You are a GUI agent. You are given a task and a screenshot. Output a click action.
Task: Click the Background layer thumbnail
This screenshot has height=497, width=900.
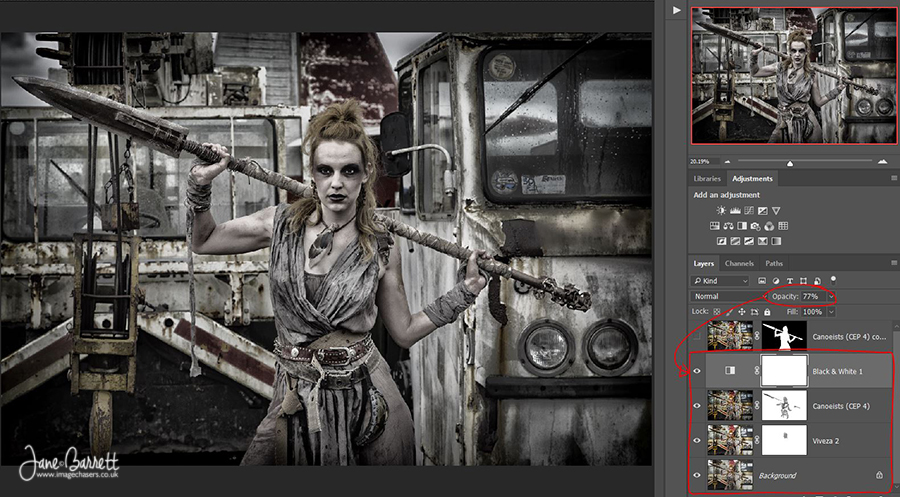coord(730,475)
